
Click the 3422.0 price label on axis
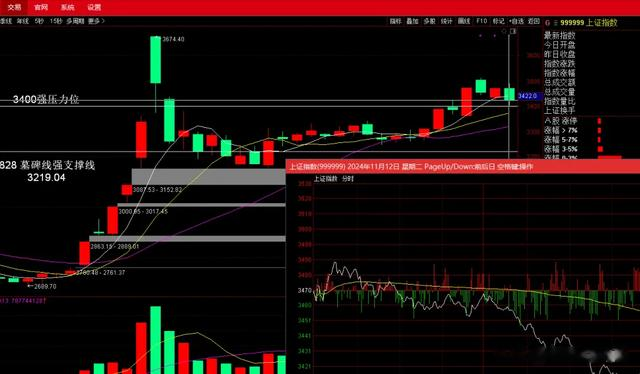coord(529,96)
